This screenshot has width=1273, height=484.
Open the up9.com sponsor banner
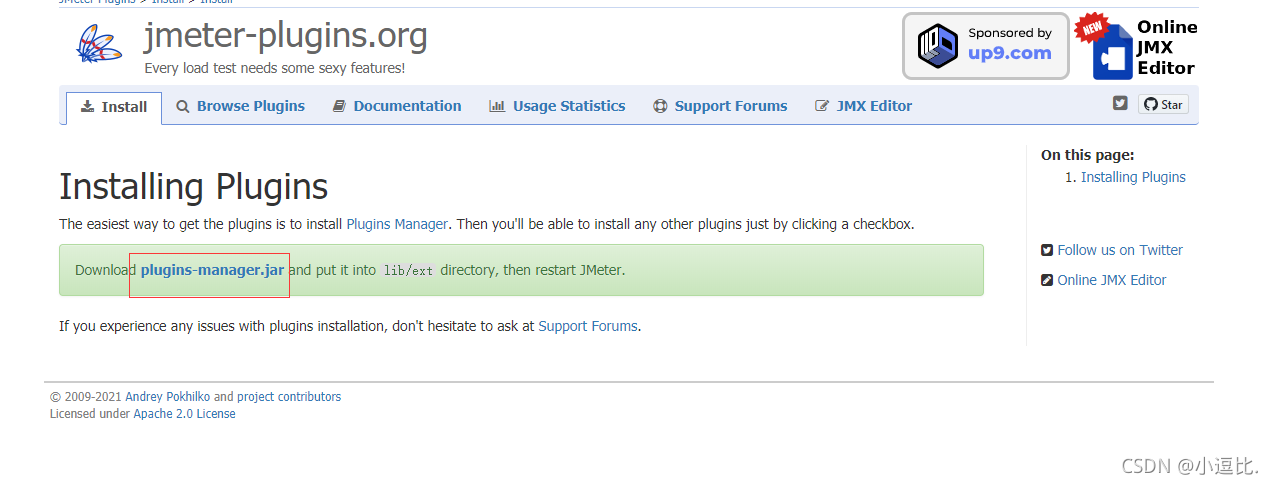click(985, 46)
